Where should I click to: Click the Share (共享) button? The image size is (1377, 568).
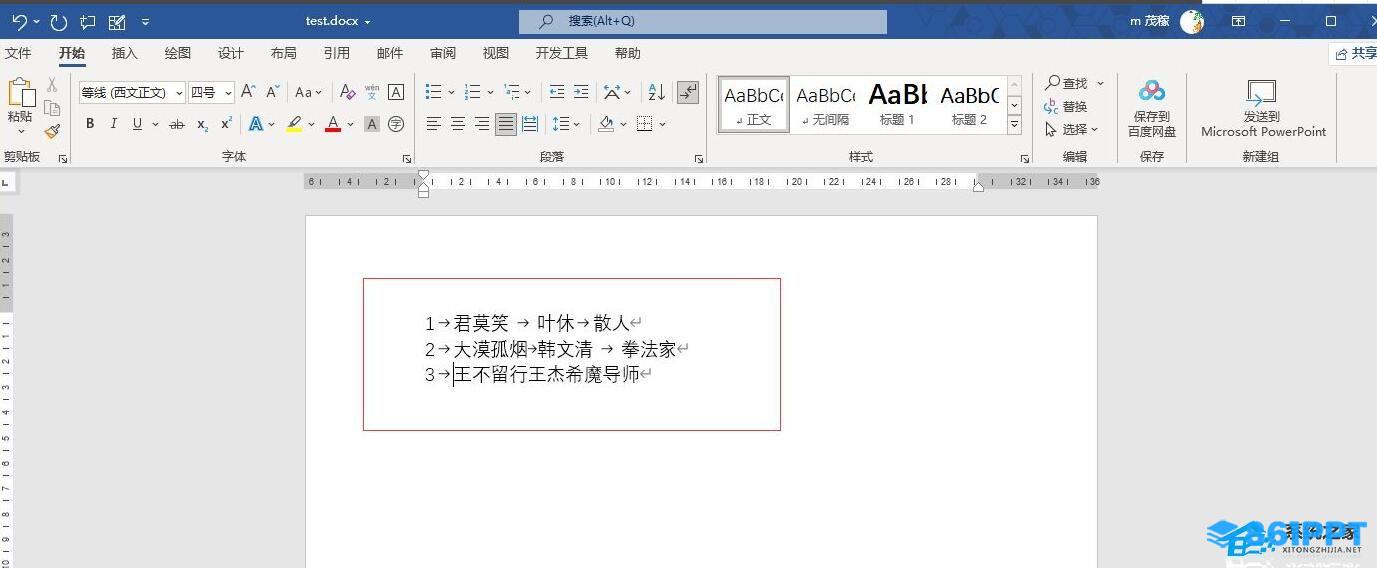(x=1354, y=53)
